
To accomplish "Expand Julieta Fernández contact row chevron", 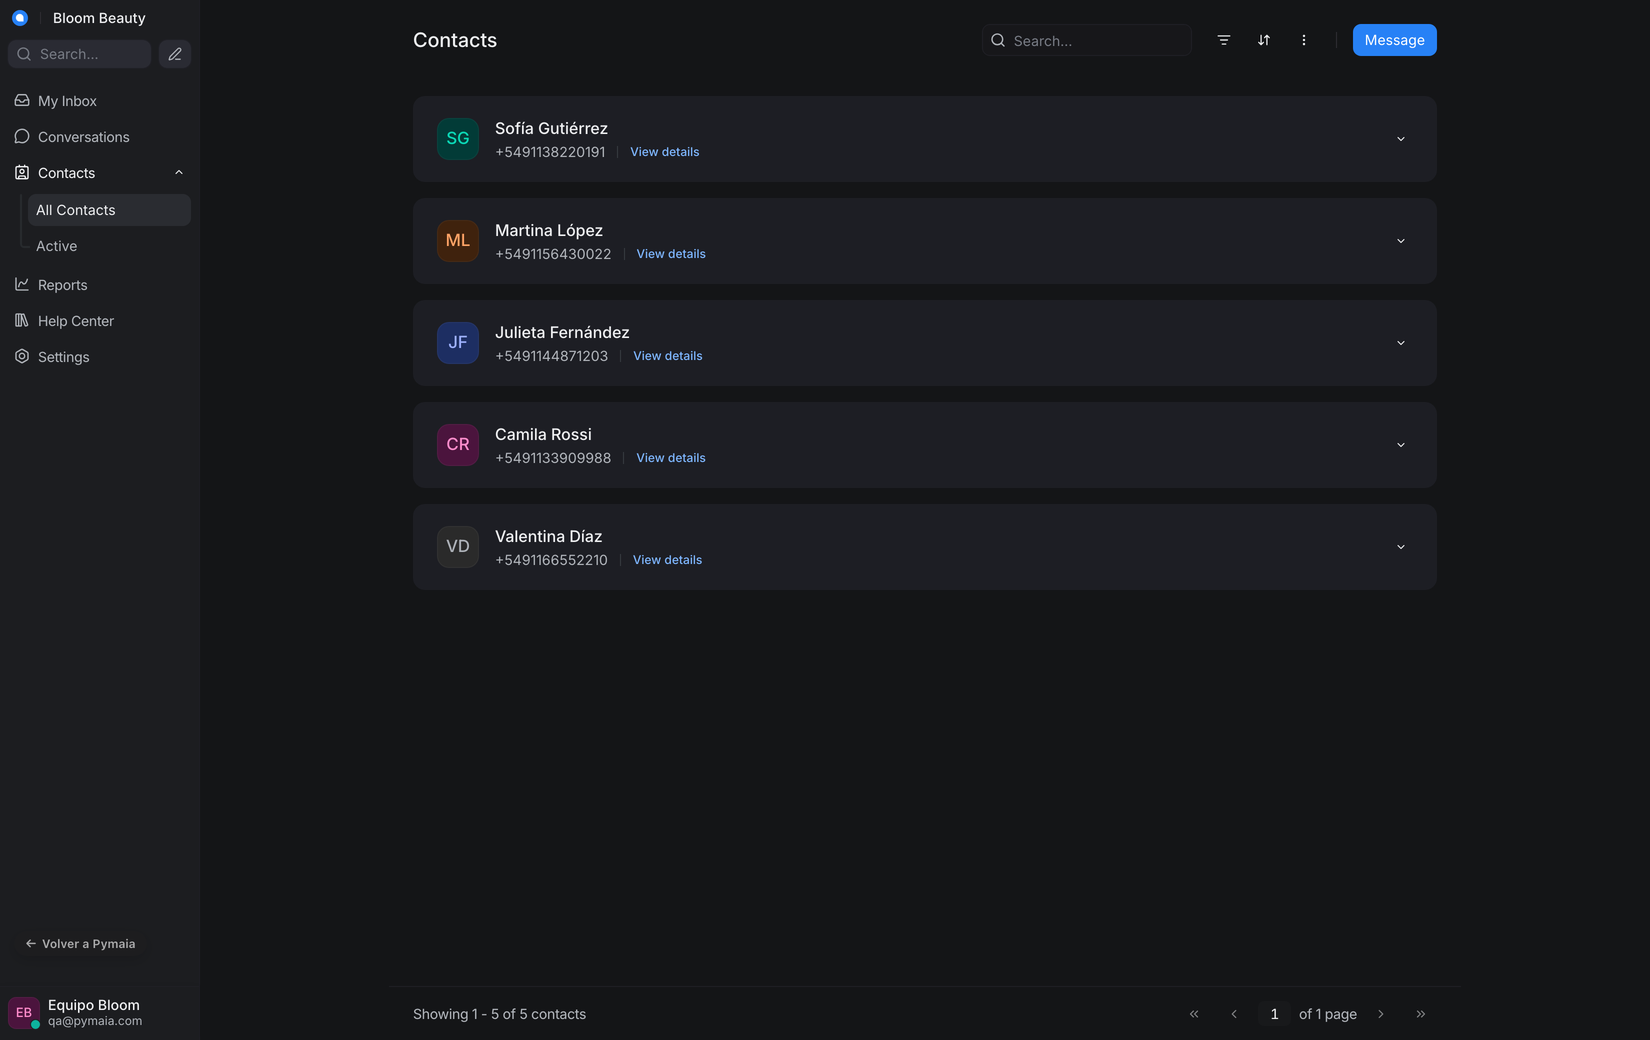I will tap(1401, 343).
